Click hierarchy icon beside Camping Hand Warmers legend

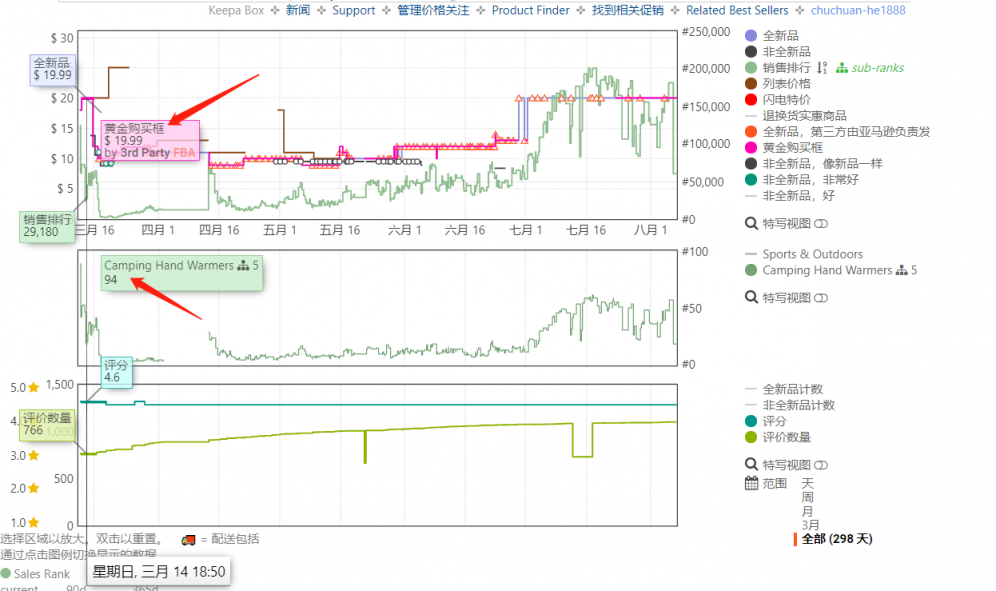901,270
